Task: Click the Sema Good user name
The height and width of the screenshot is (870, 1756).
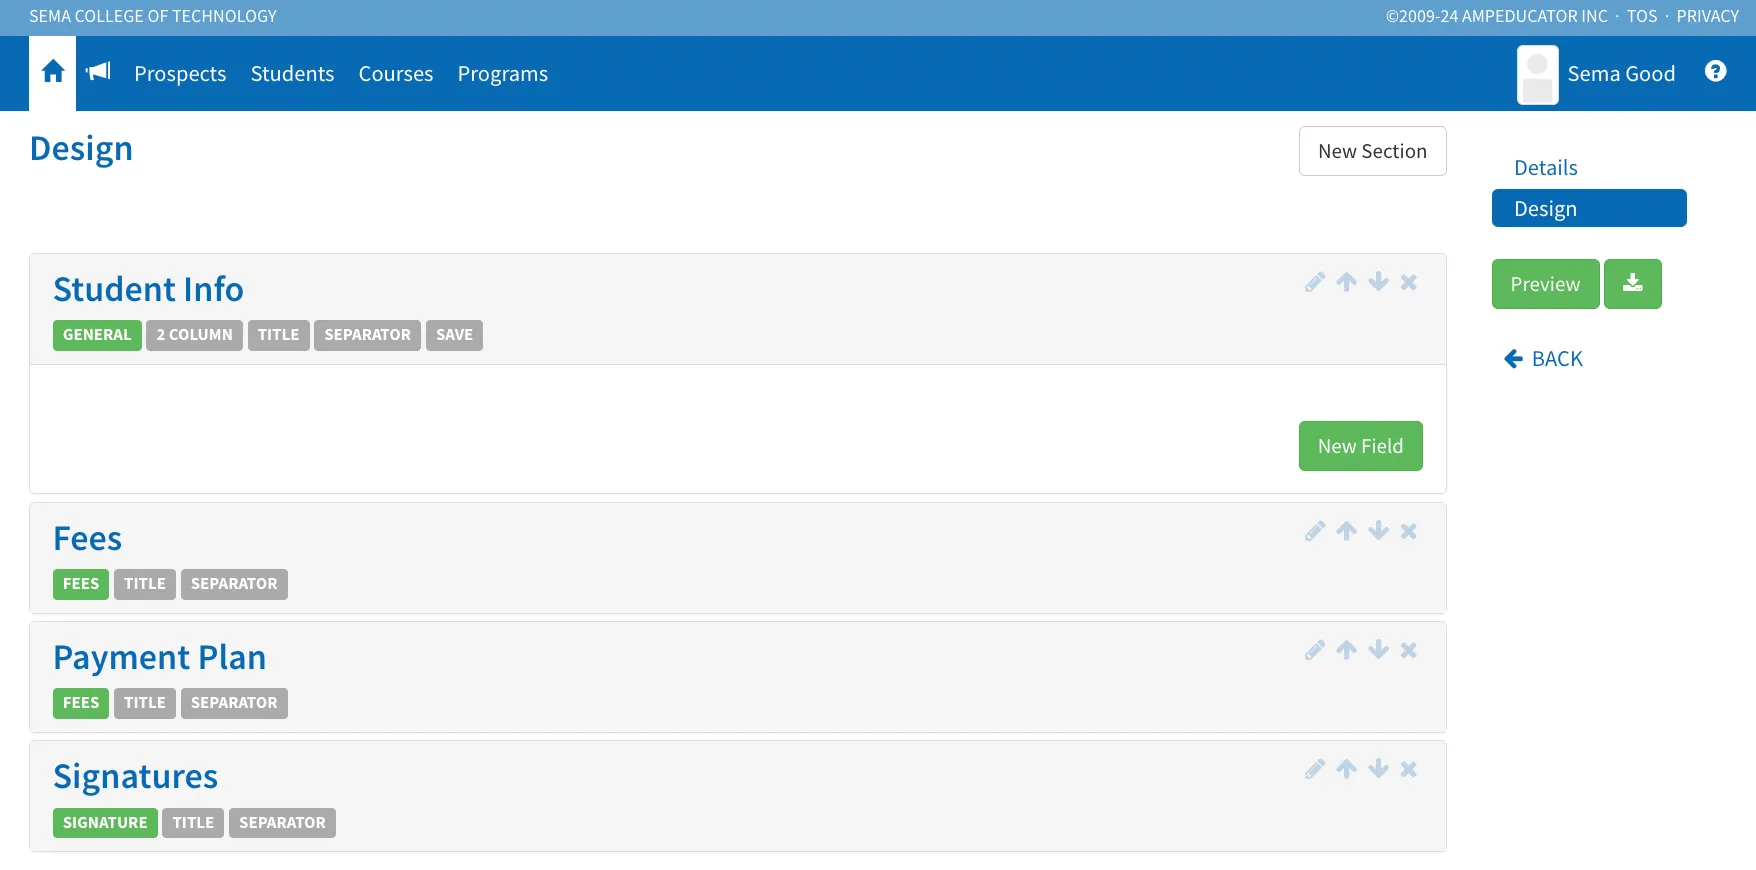Action: pos(1621,74)
